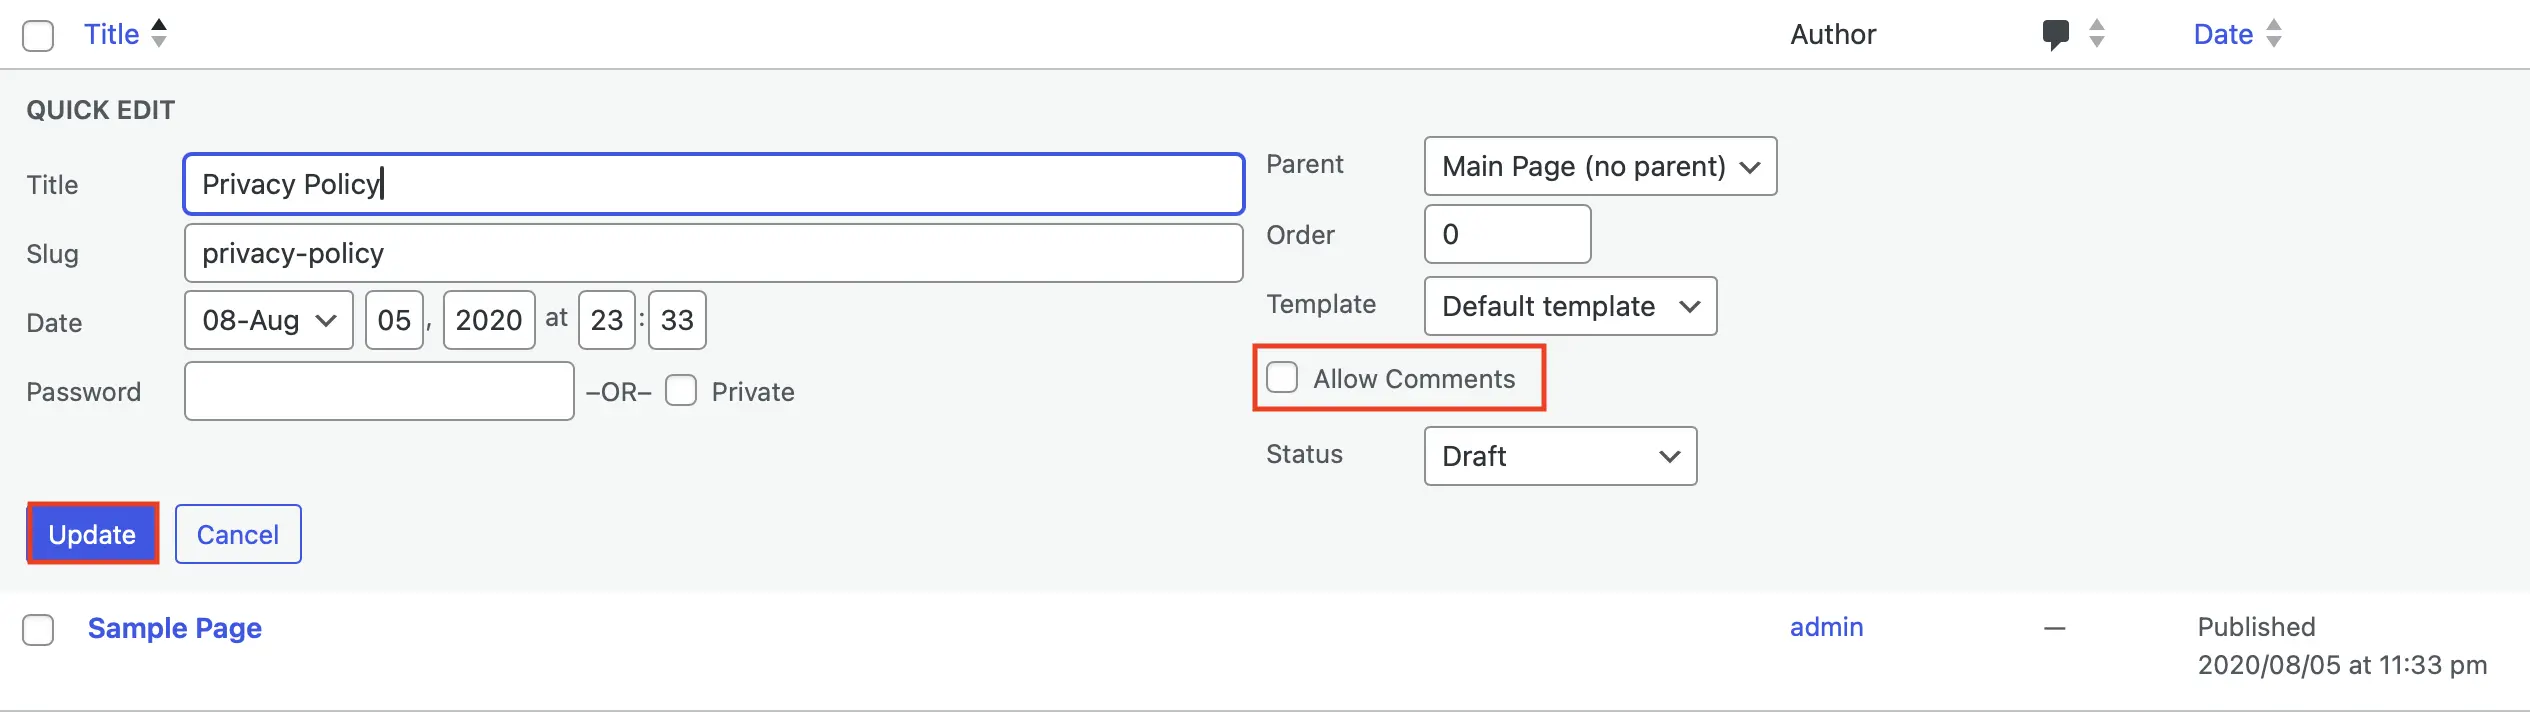Viewport: 2530px width, 712px height.
Task: Click the Title column header link
Action: 111,33
